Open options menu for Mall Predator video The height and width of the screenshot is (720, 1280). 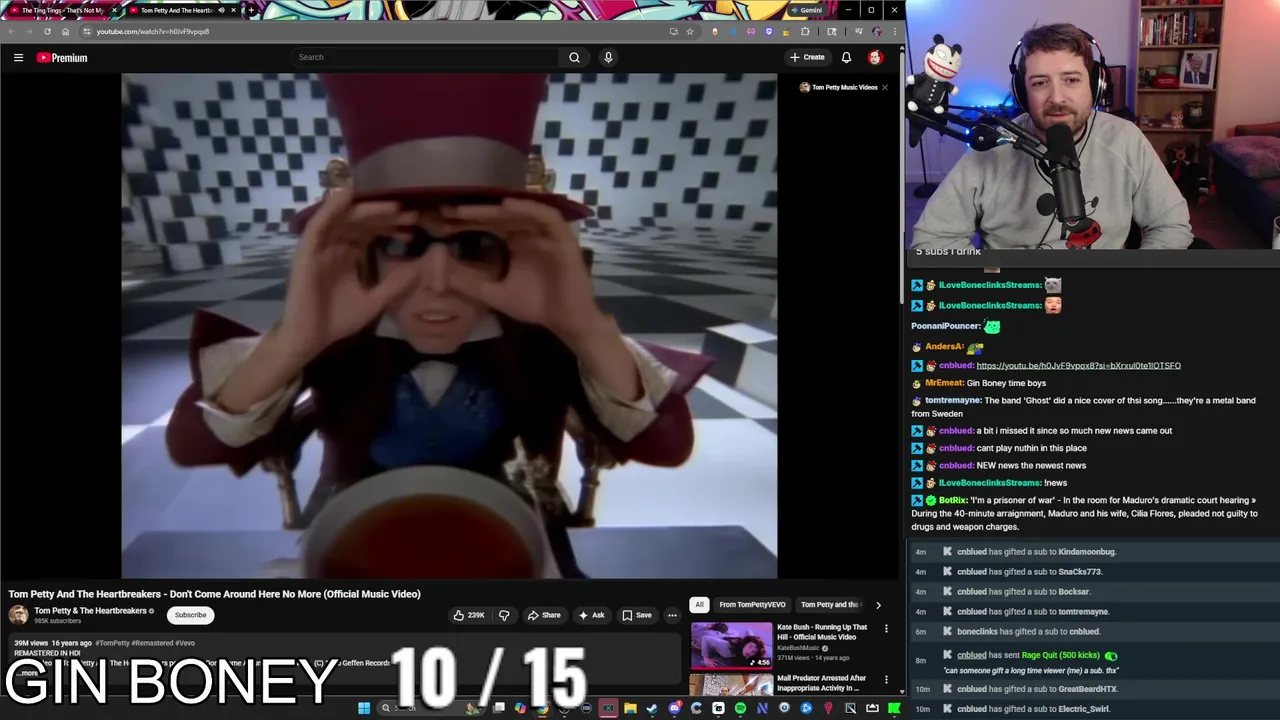click(886, 680)
